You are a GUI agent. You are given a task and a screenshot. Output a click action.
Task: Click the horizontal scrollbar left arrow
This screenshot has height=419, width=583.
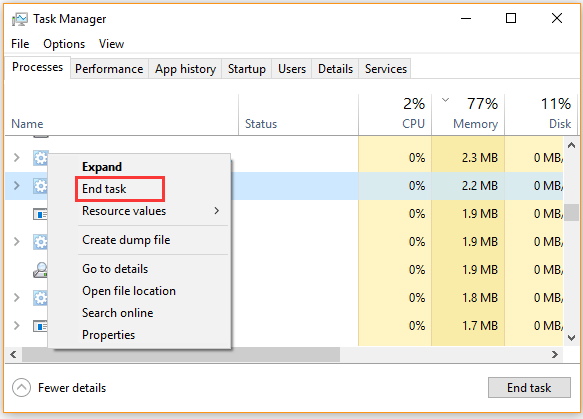pos(13,354)
